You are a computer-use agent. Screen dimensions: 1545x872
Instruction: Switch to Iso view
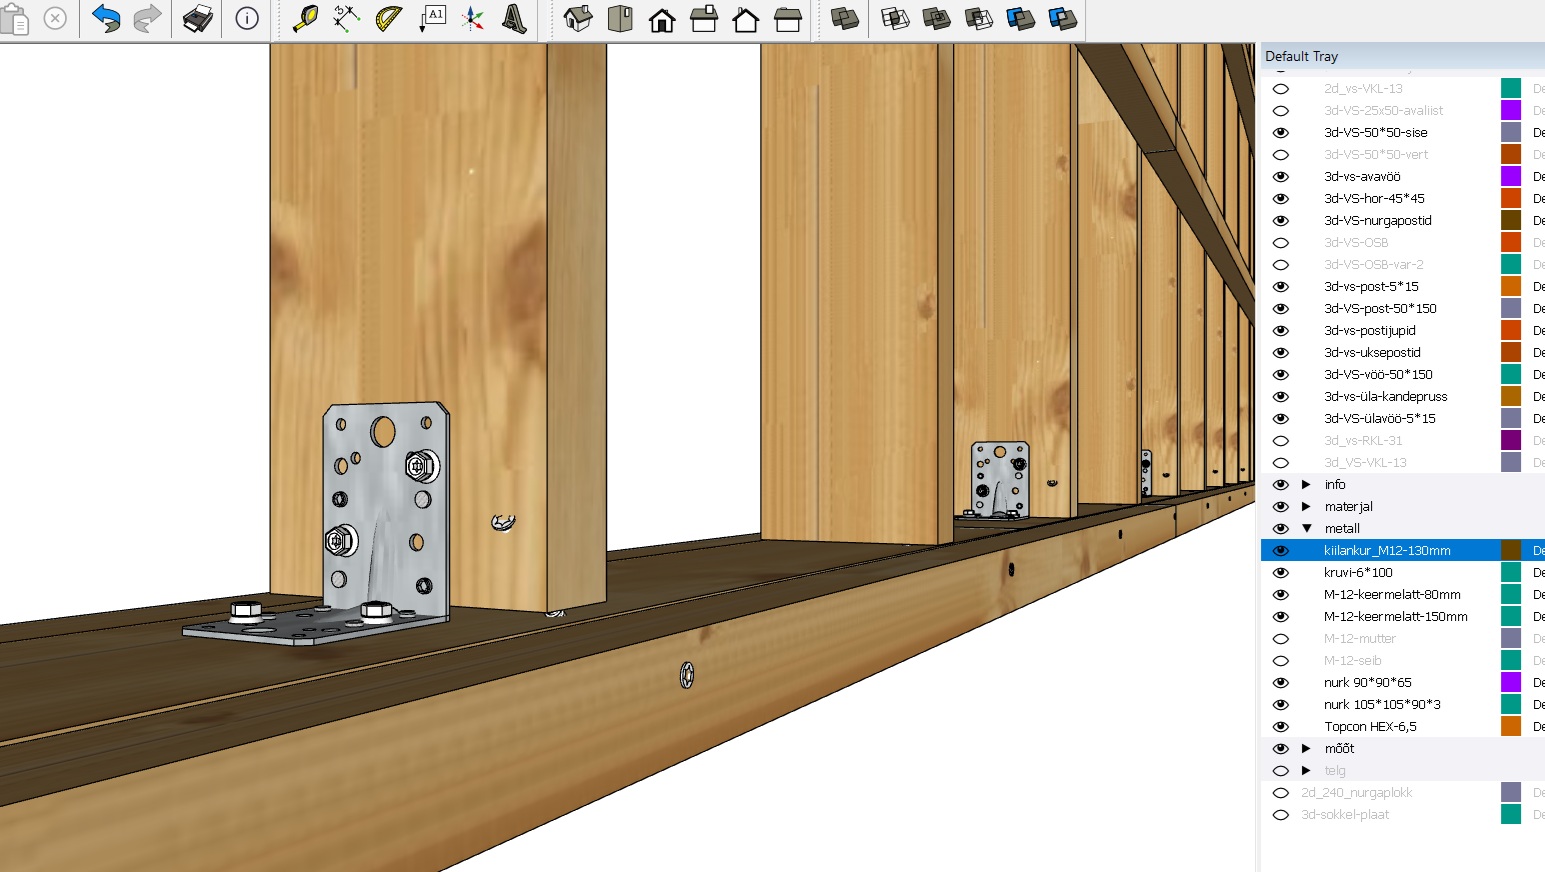pos(578,18)
